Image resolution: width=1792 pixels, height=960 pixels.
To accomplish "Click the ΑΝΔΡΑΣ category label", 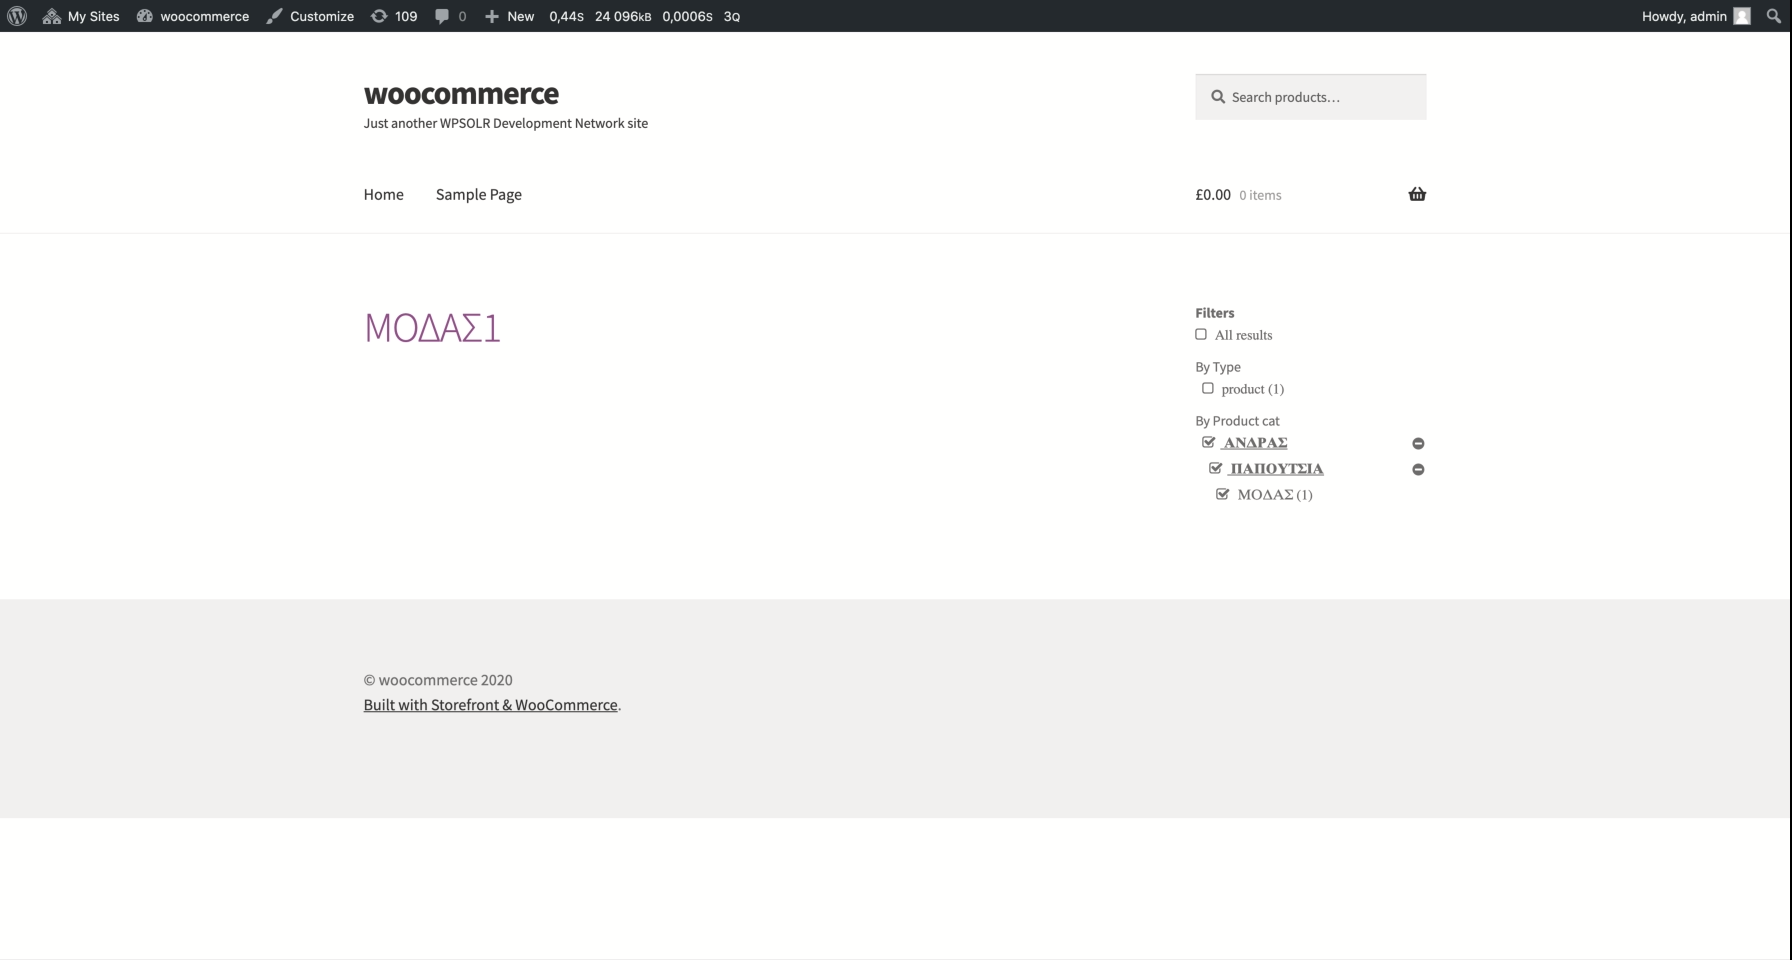I will 1255,443.
